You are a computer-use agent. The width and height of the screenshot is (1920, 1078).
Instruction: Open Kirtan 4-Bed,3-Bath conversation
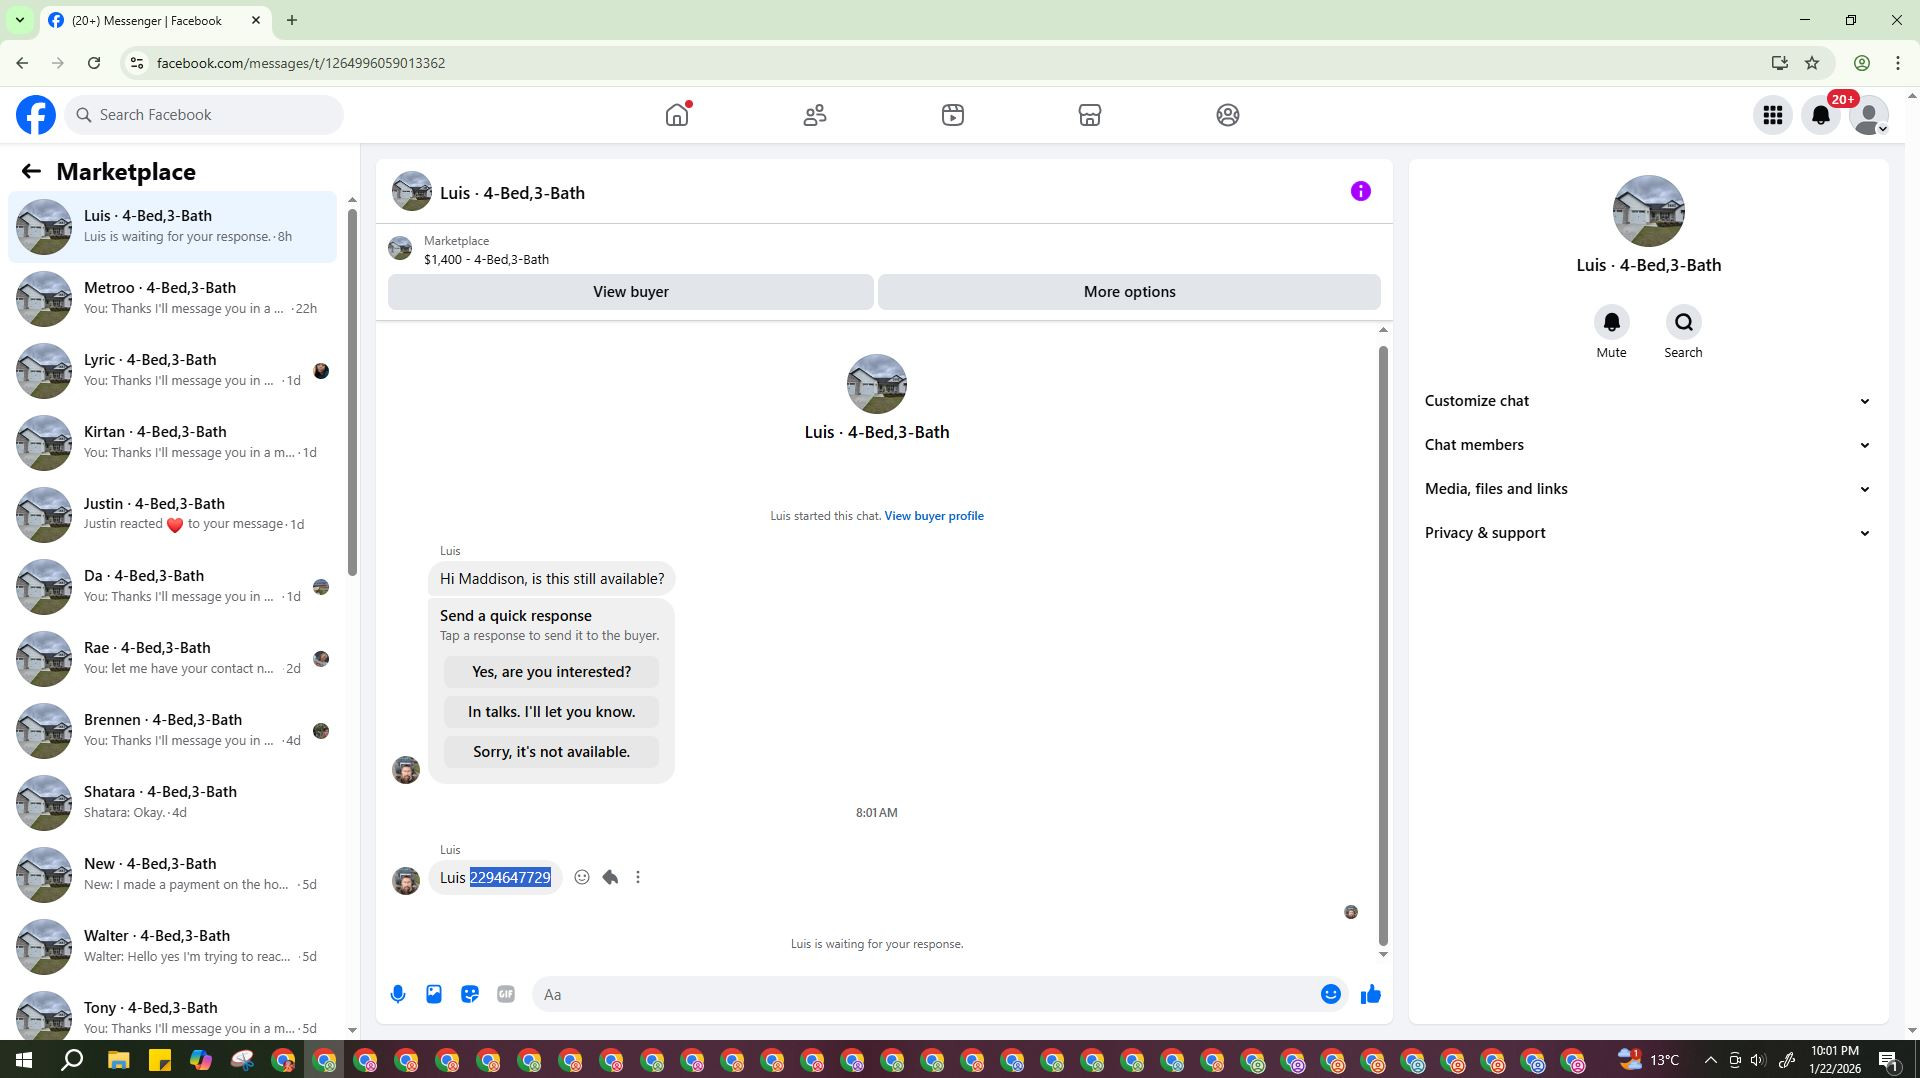173,443
